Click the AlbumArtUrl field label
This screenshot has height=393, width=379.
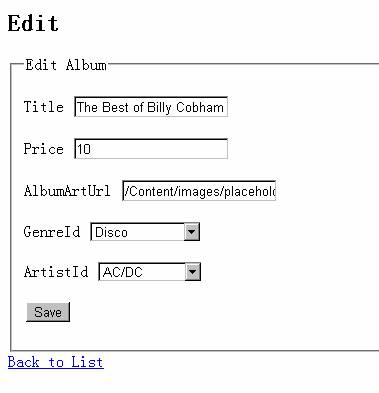67,191
